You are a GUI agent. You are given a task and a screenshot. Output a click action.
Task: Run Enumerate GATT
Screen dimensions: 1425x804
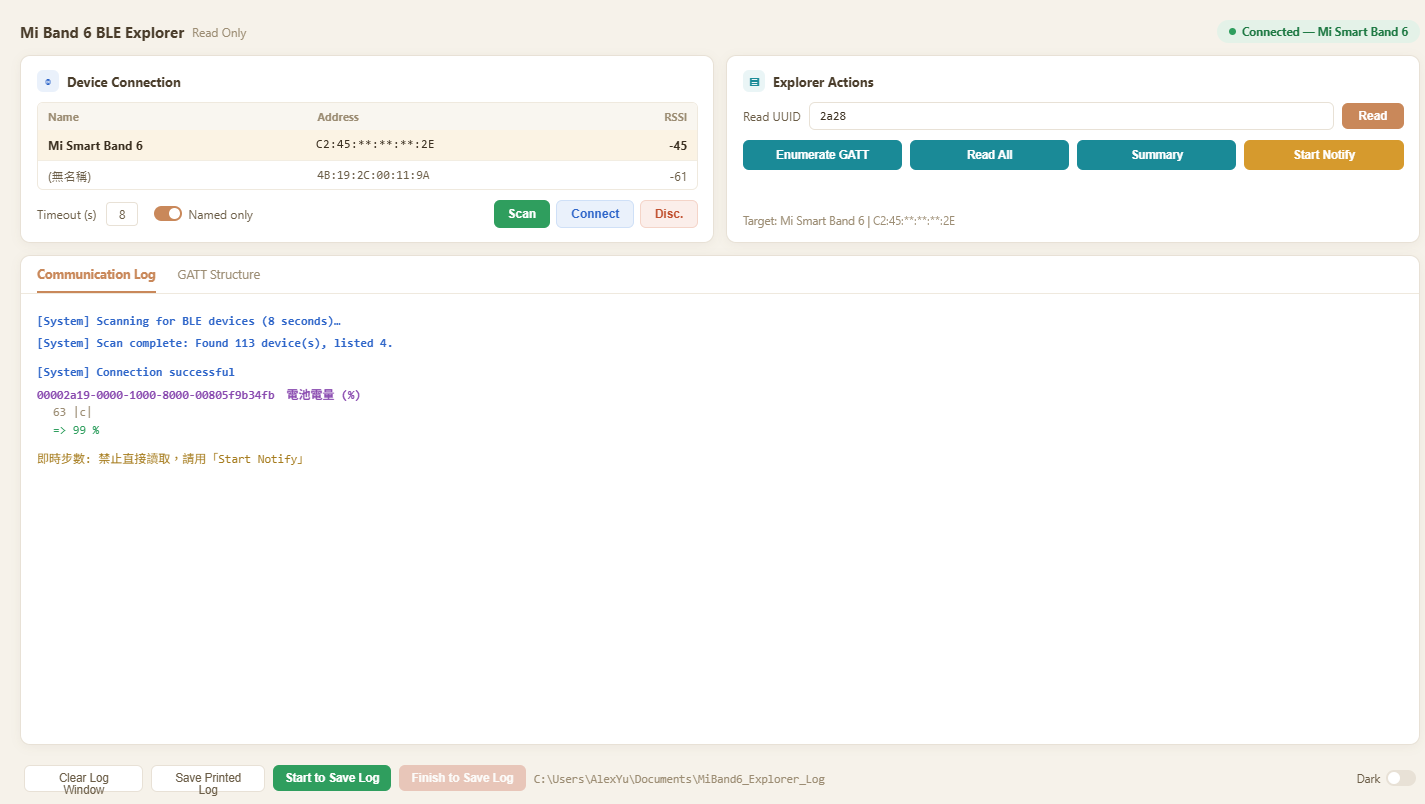tap(822, 155)
